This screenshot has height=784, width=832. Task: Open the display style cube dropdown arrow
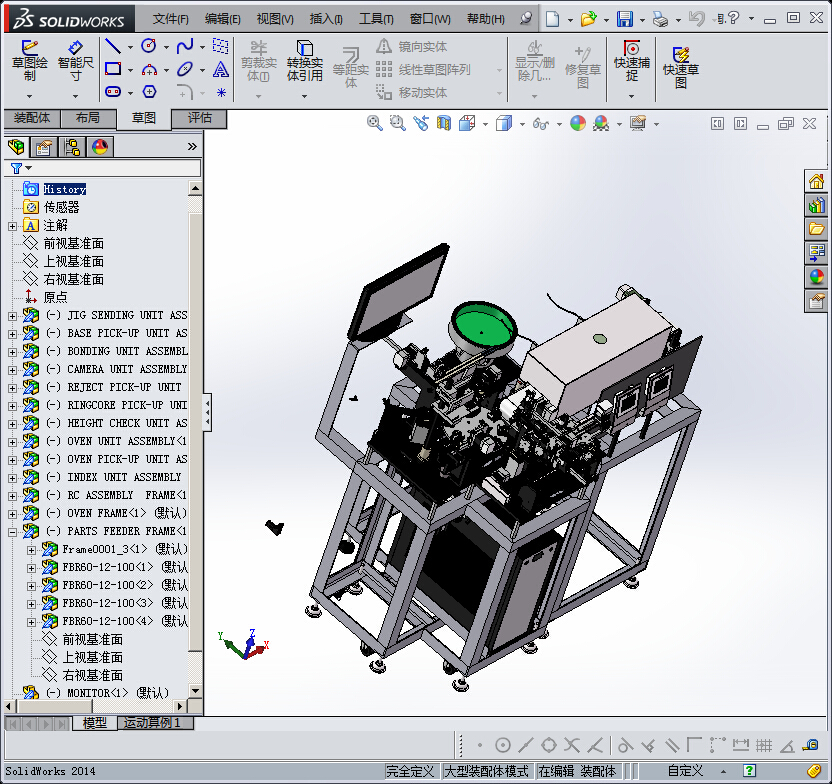pos(522,124)
